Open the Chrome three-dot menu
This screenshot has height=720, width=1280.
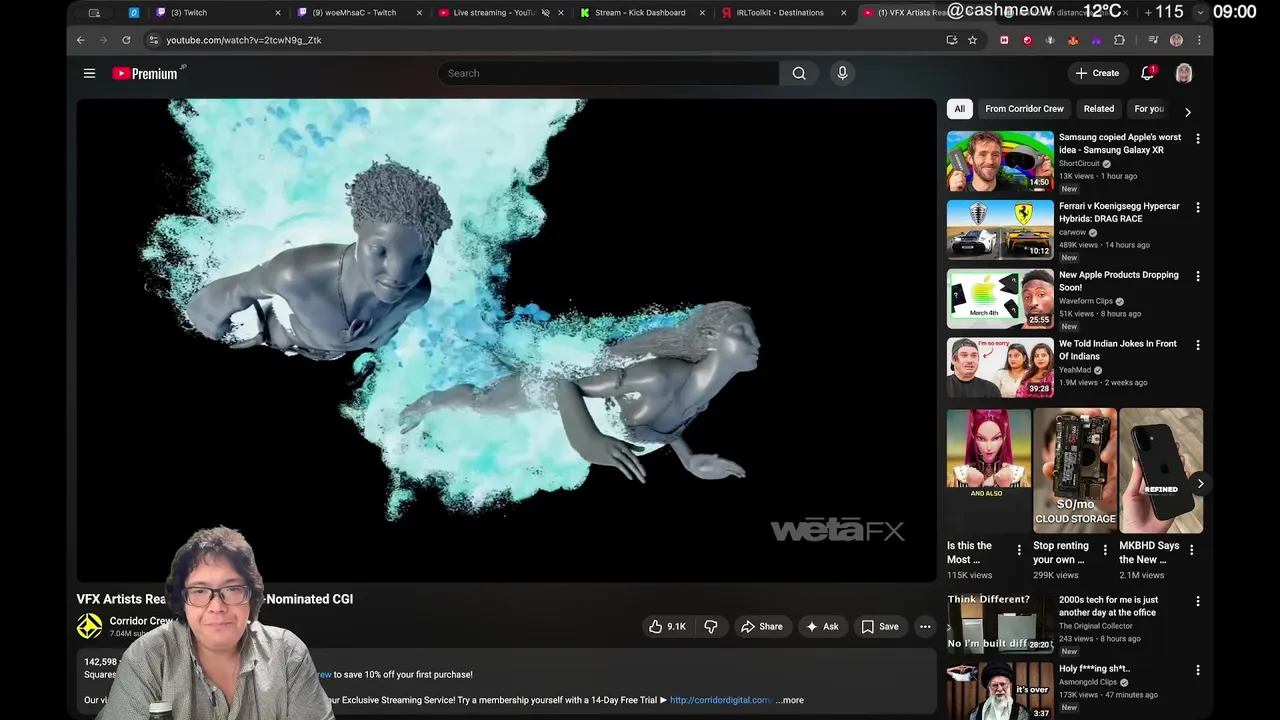(x=1199, y=40)
